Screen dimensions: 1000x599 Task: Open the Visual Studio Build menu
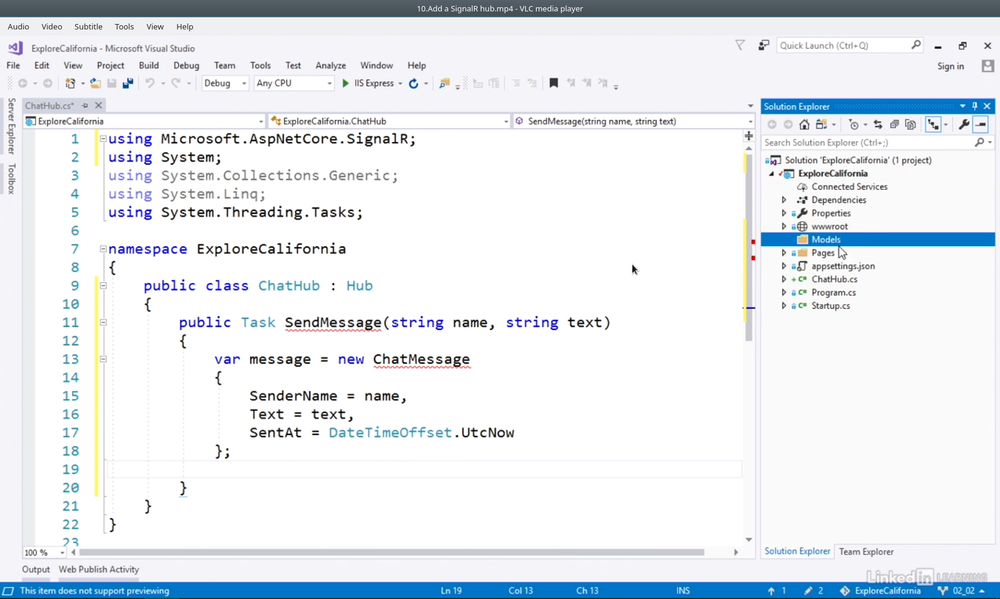pyautogui.click(x=149, y=66)
